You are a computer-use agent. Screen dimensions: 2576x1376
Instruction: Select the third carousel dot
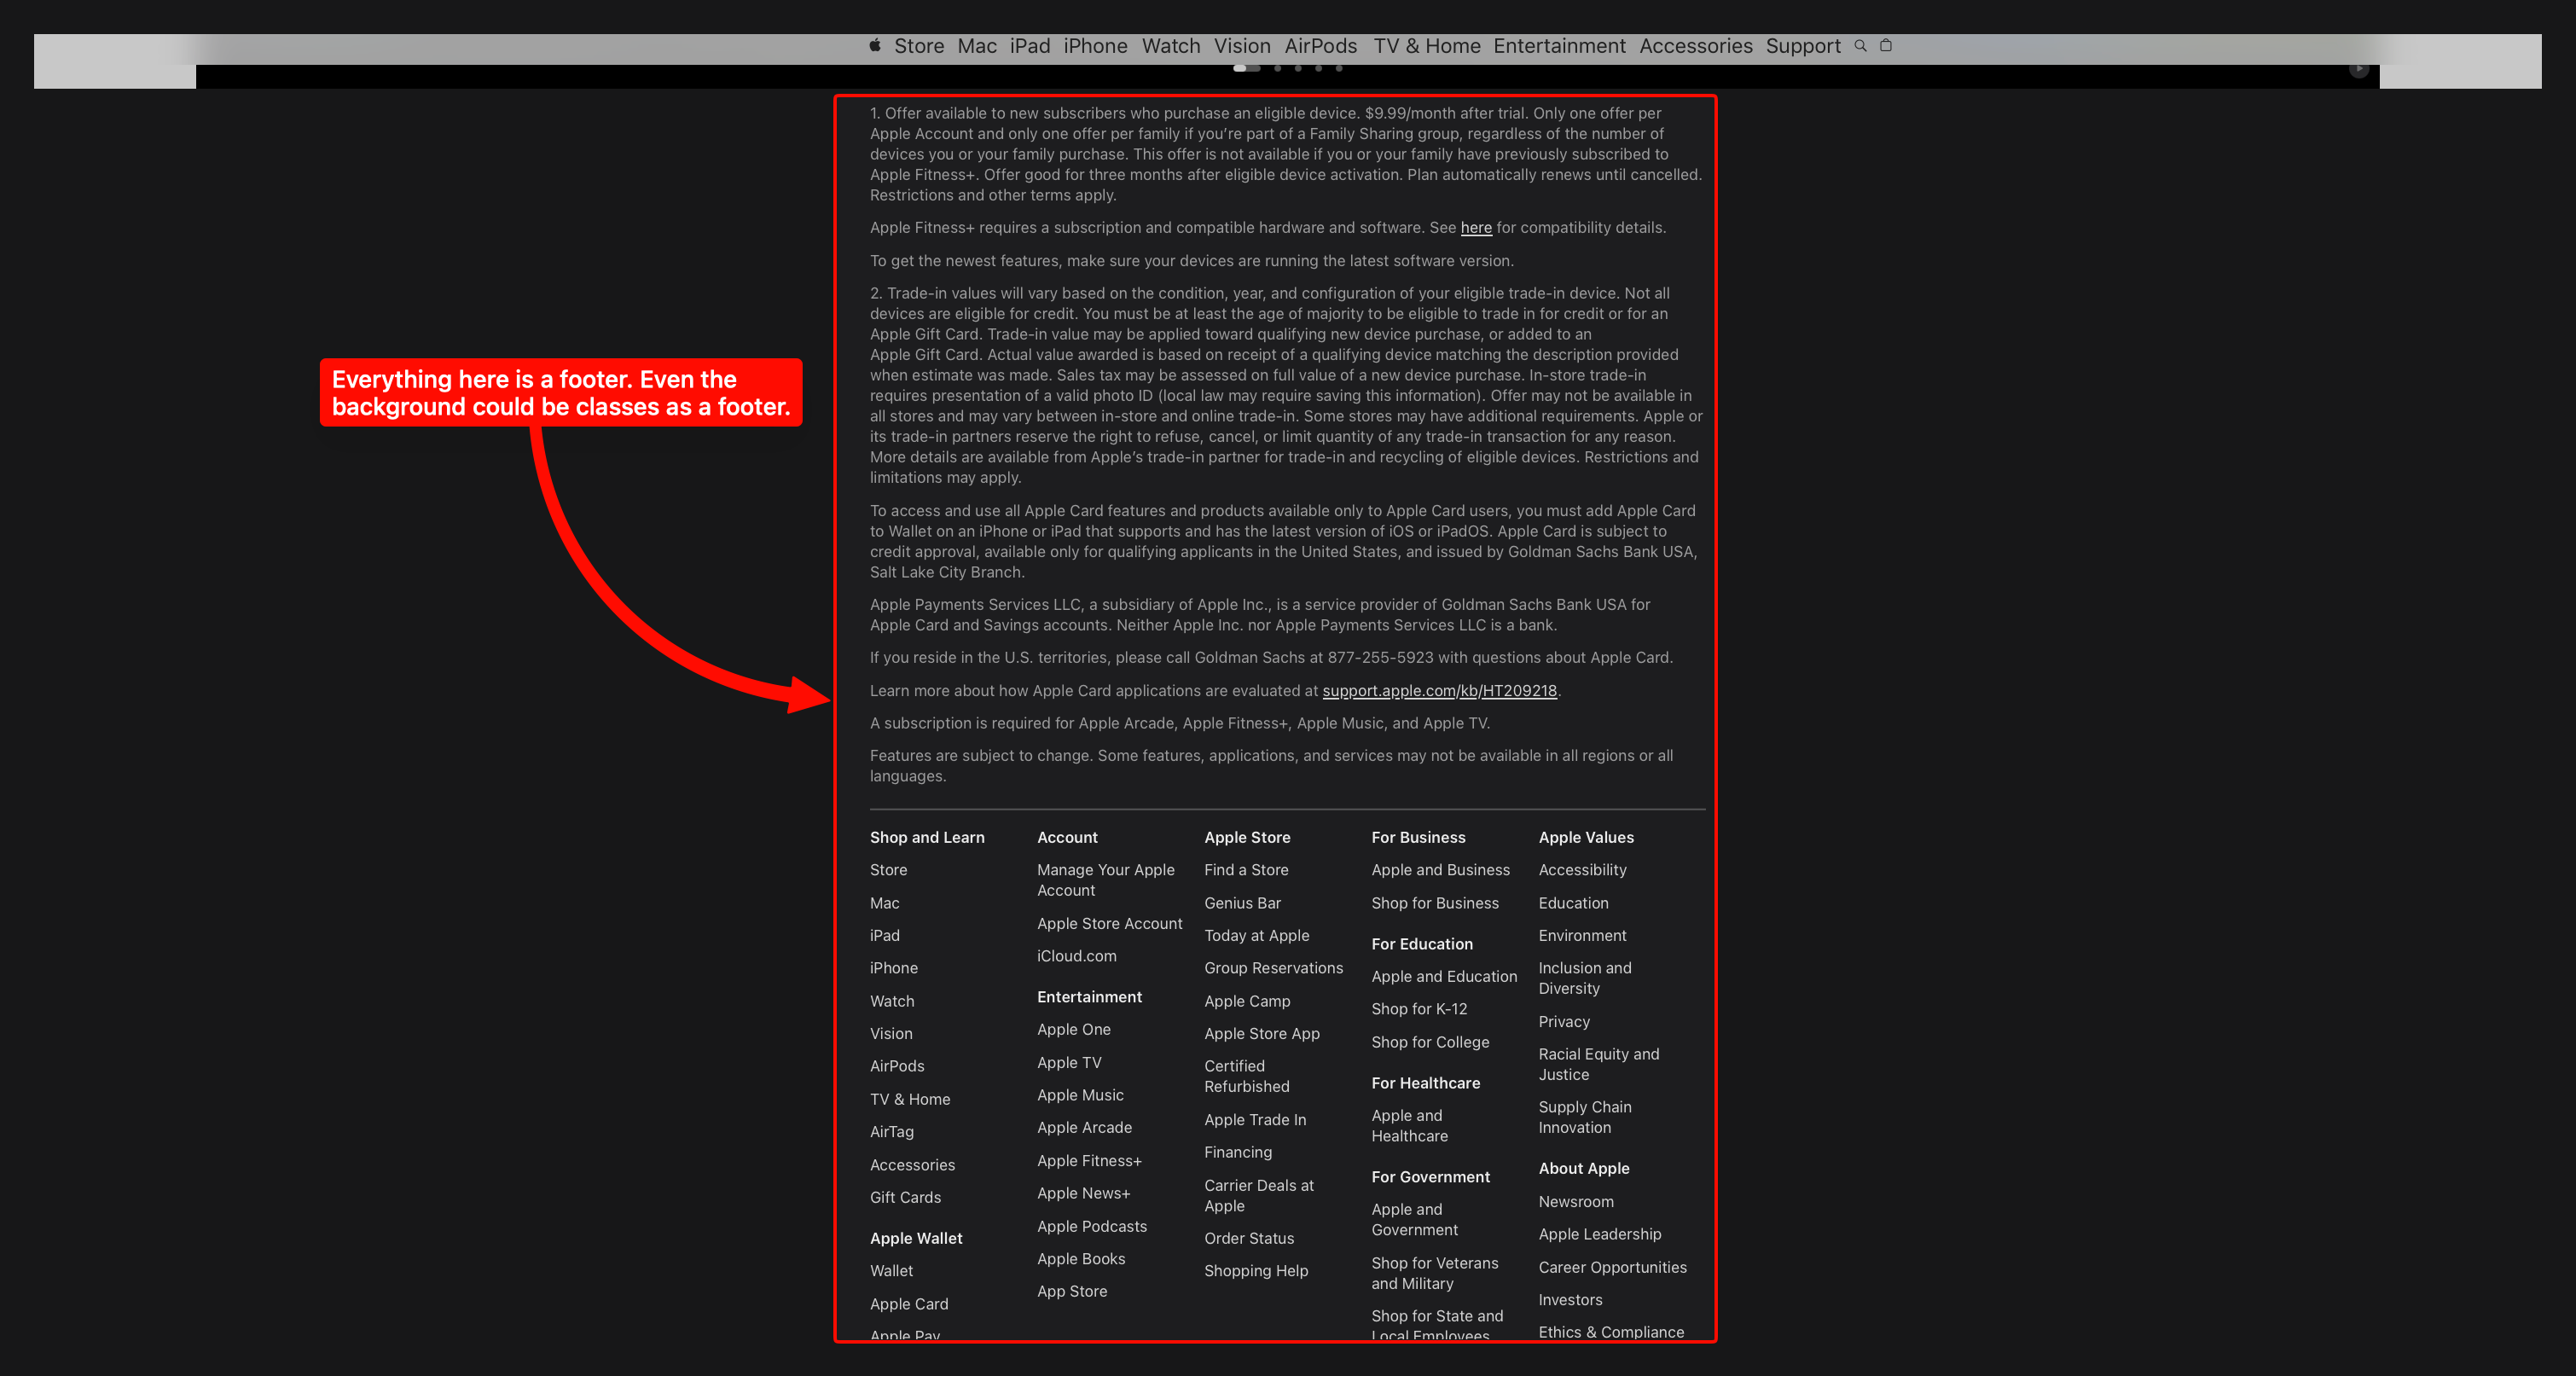coord(1298,68)
